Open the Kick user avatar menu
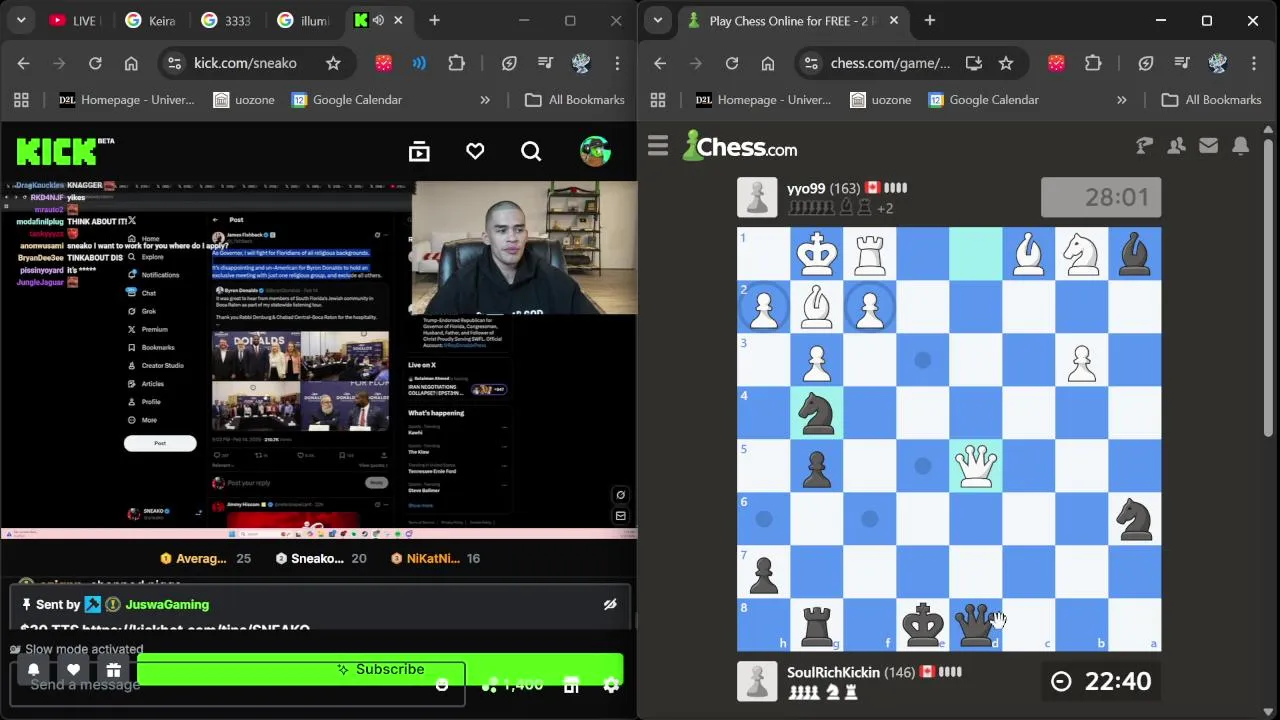1280x720 pixels. (595, 151)
